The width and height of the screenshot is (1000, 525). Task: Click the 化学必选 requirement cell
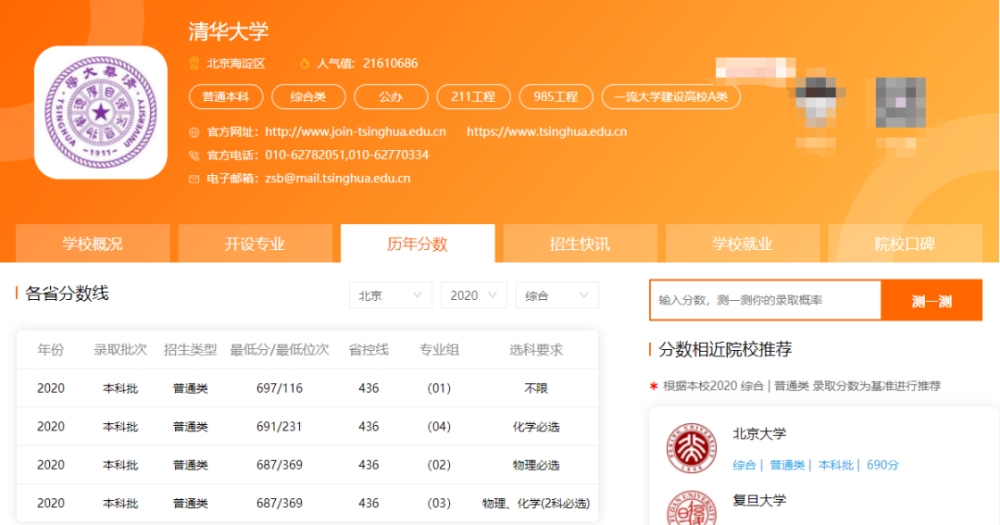tap(536, 427)
